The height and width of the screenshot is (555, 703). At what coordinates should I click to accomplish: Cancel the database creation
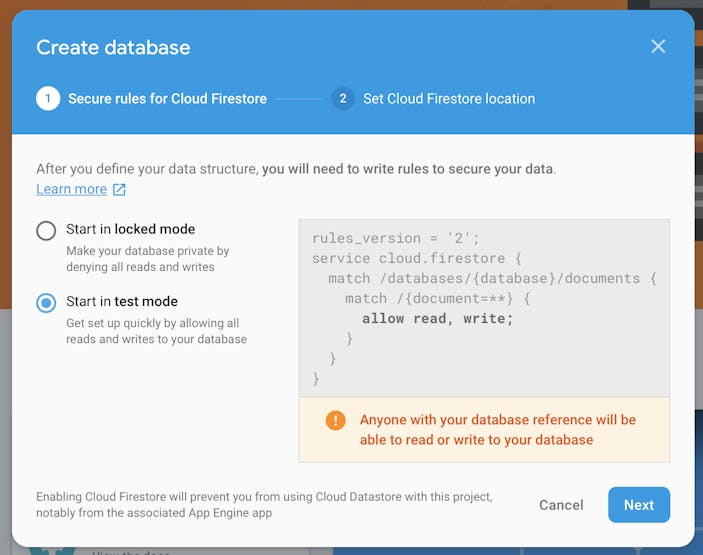pos(561,505)
